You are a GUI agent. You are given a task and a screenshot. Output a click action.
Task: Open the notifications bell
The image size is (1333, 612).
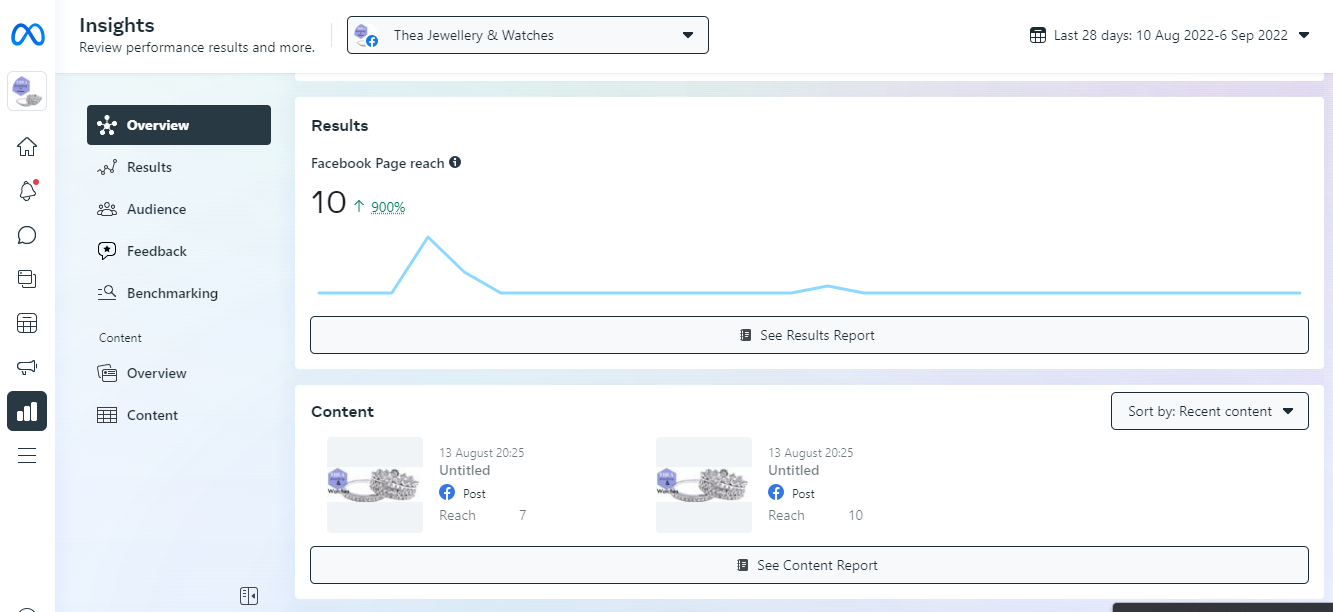[x=27, y=191]
